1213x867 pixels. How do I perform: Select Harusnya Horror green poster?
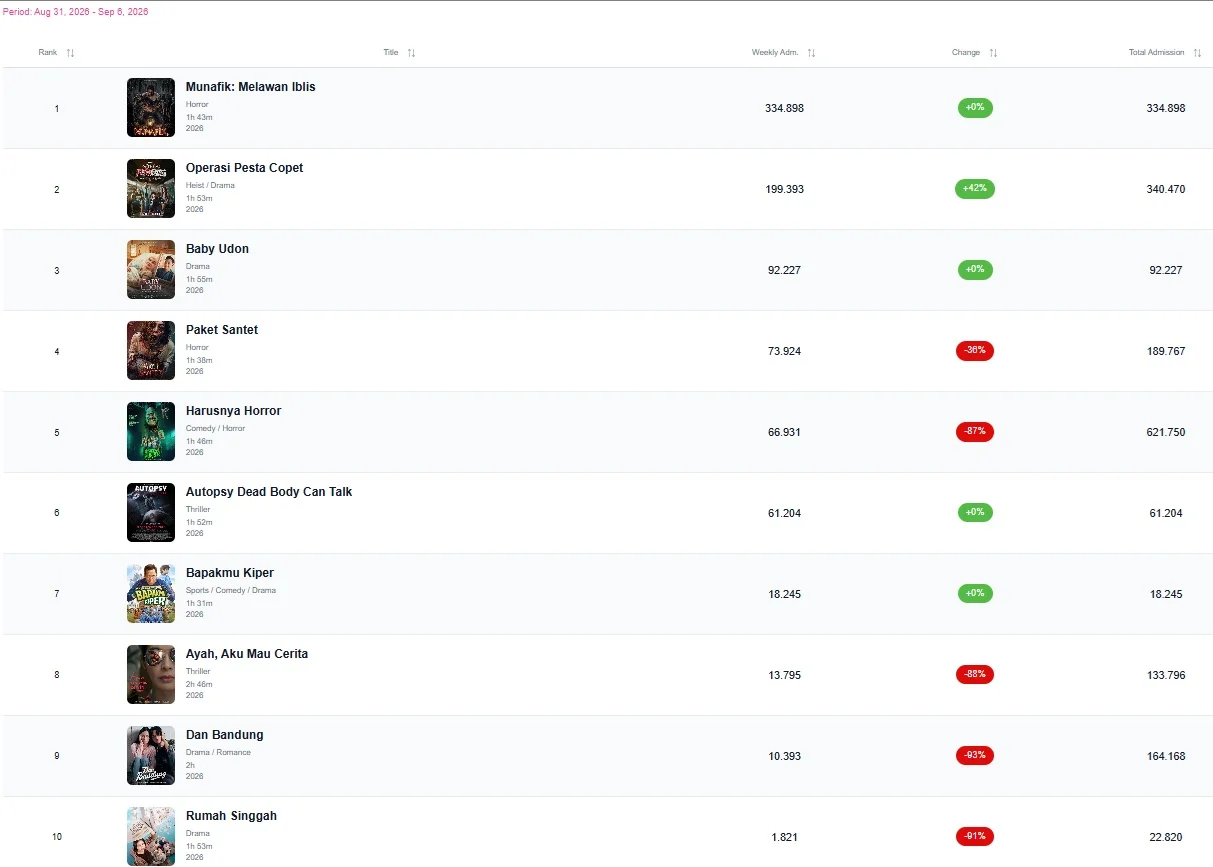click(151, 432)
